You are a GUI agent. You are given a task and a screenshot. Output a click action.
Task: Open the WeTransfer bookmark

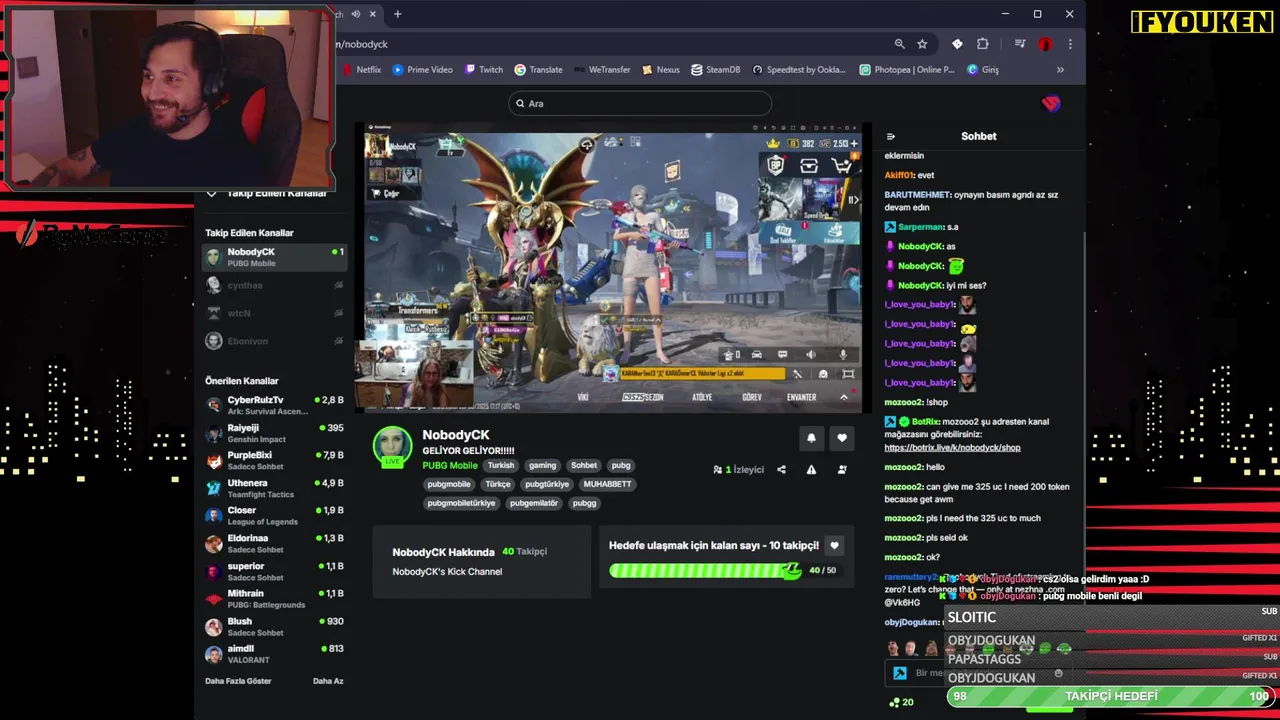[x=602, y=70]
